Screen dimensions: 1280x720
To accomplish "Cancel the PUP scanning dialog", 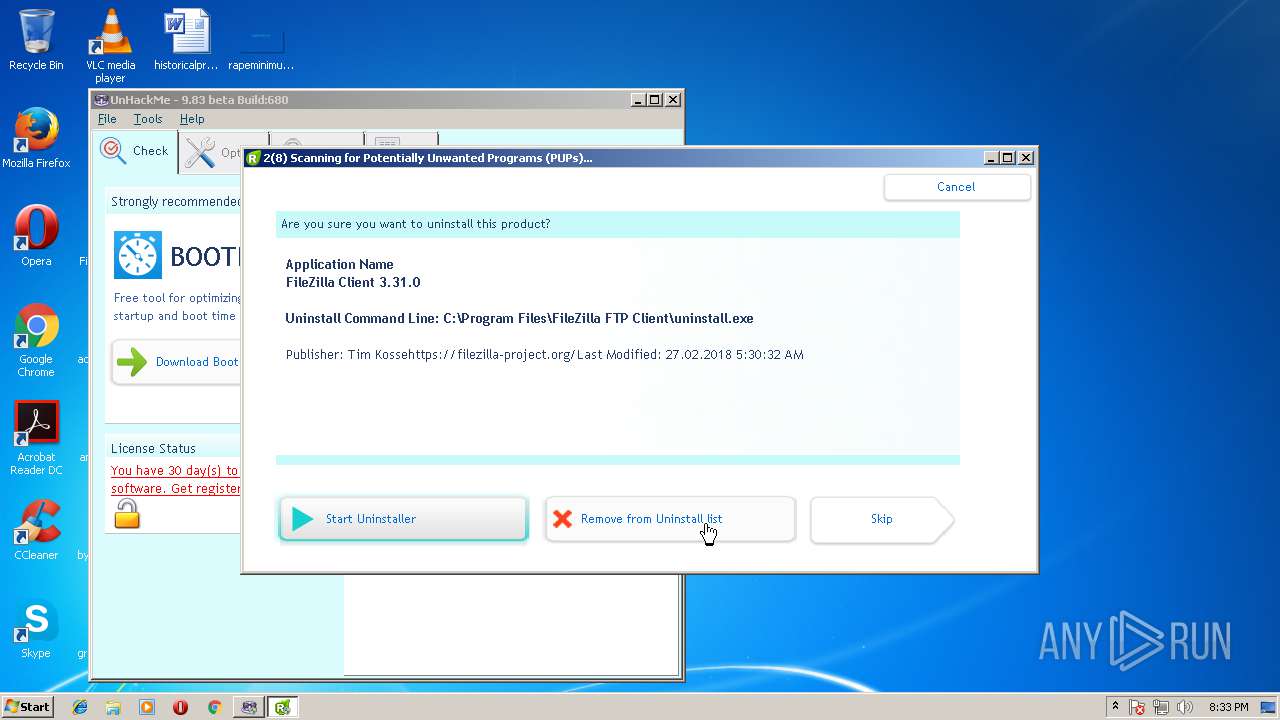I will tap(956, 187).
